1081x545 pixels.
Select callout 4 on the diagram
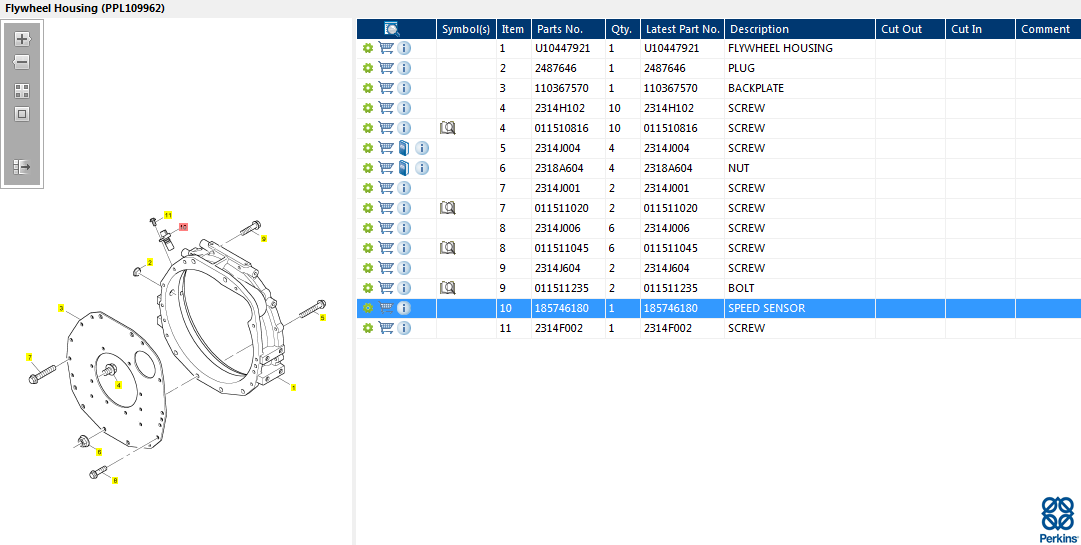119,385
